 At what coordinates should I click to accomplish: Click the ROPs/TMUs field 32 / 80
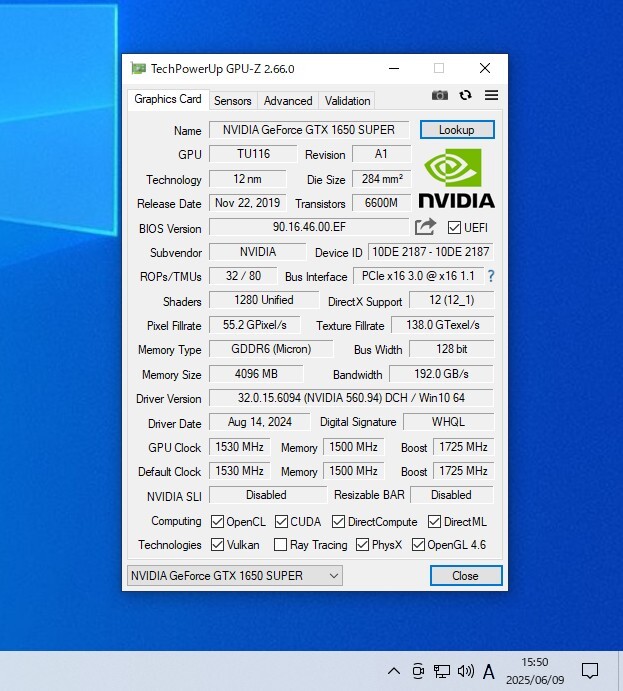click(243, 276)
